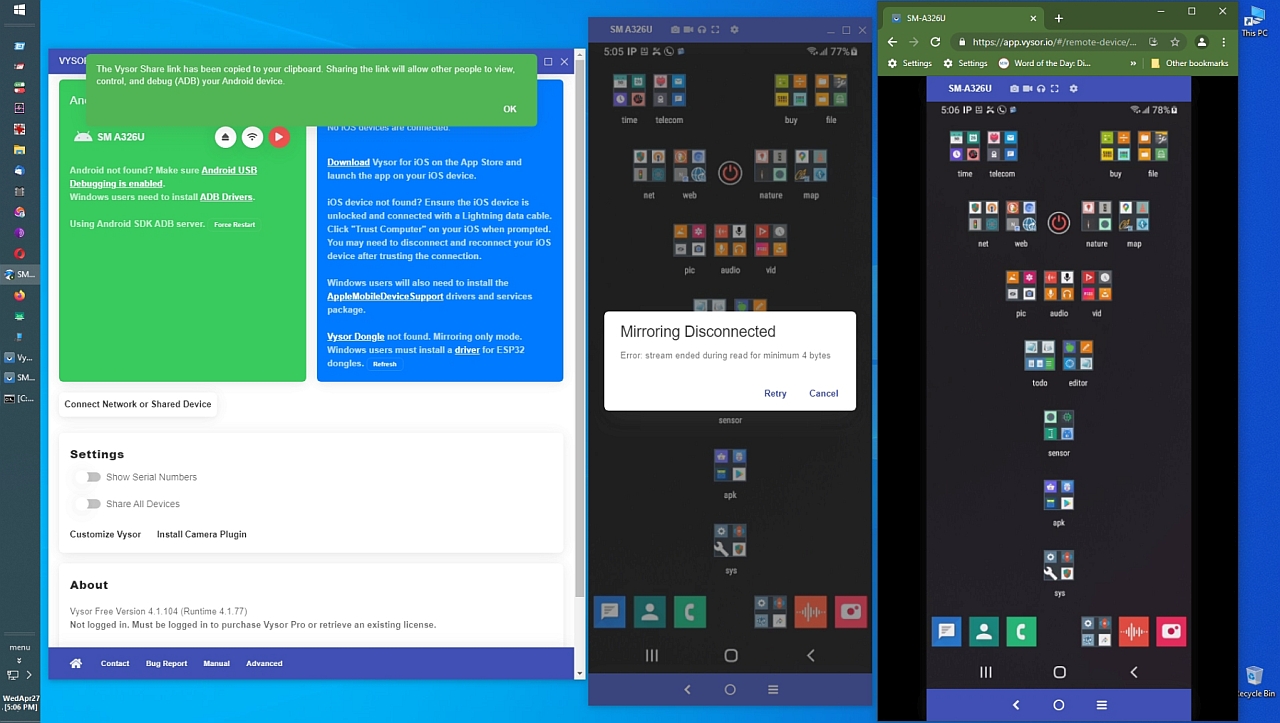
Task: Click the wireless icon for SM-A326U device
Action: pos(252,137)
